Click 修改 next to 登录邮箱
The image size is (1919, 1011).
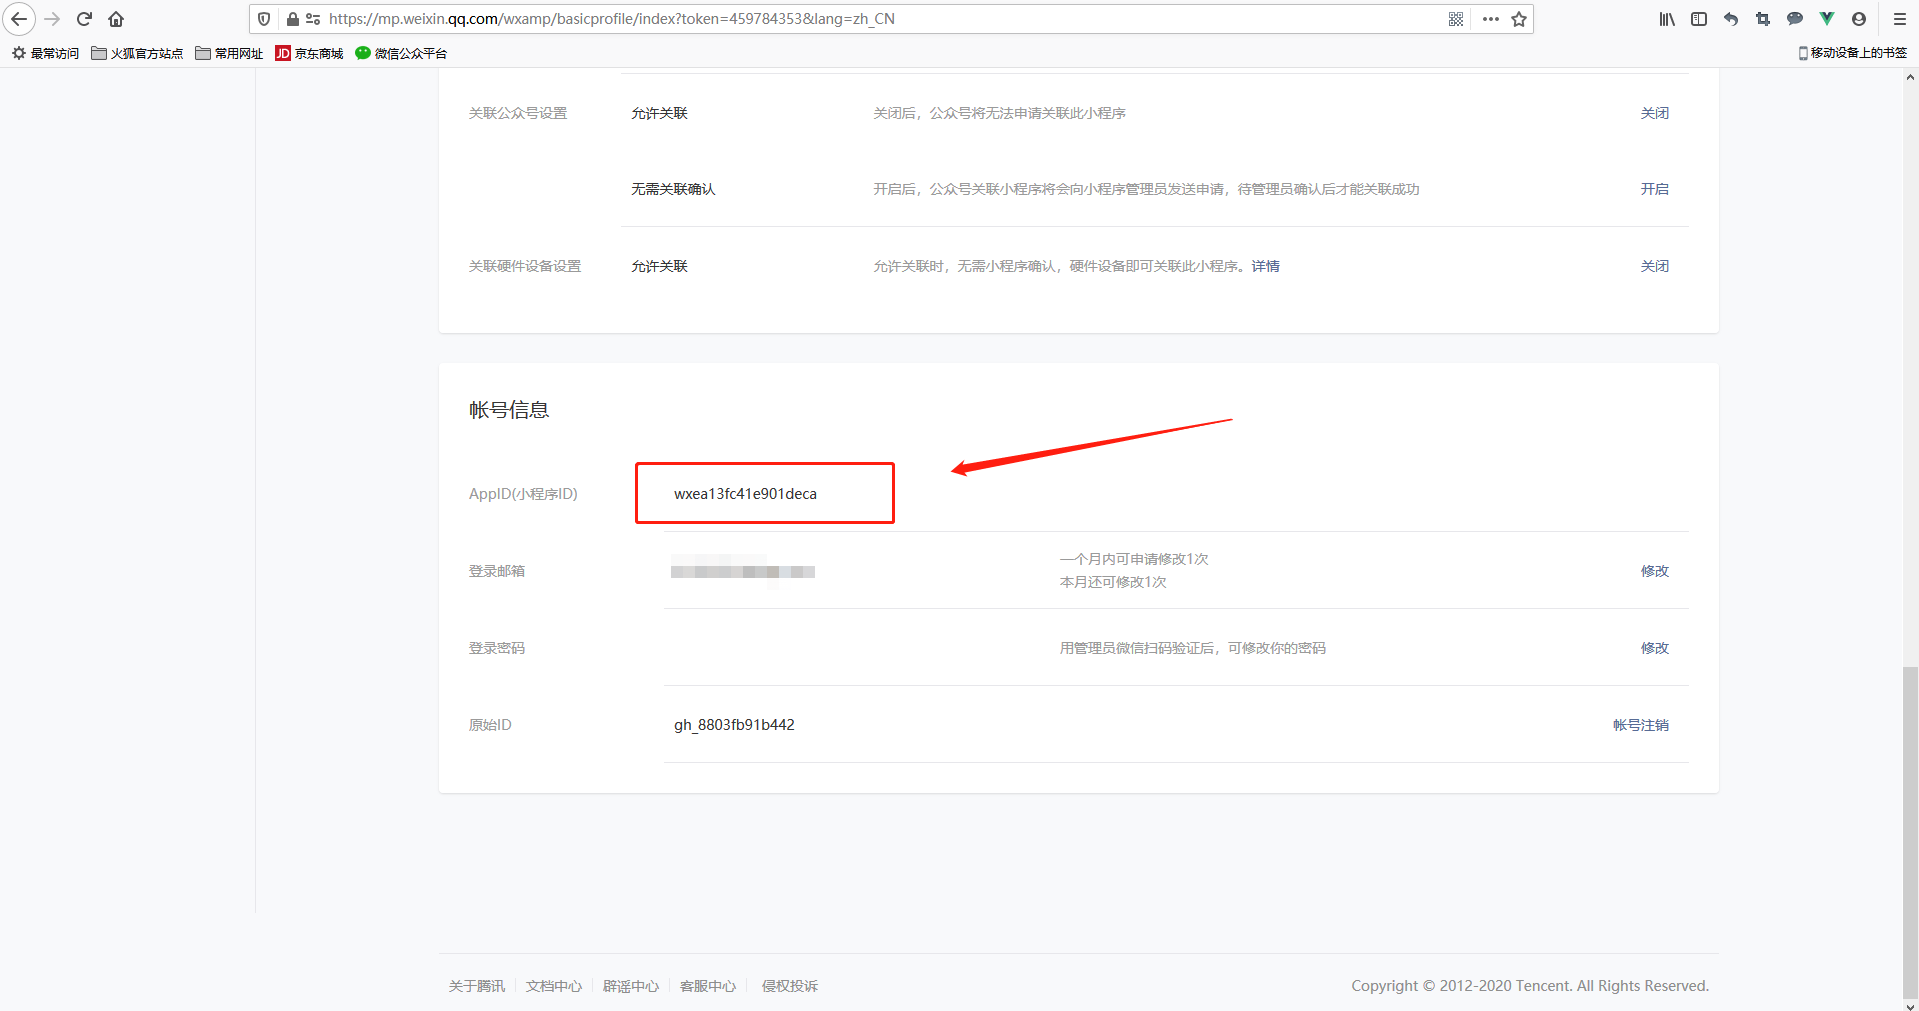pyautogui.click(x=1654, y=571)
